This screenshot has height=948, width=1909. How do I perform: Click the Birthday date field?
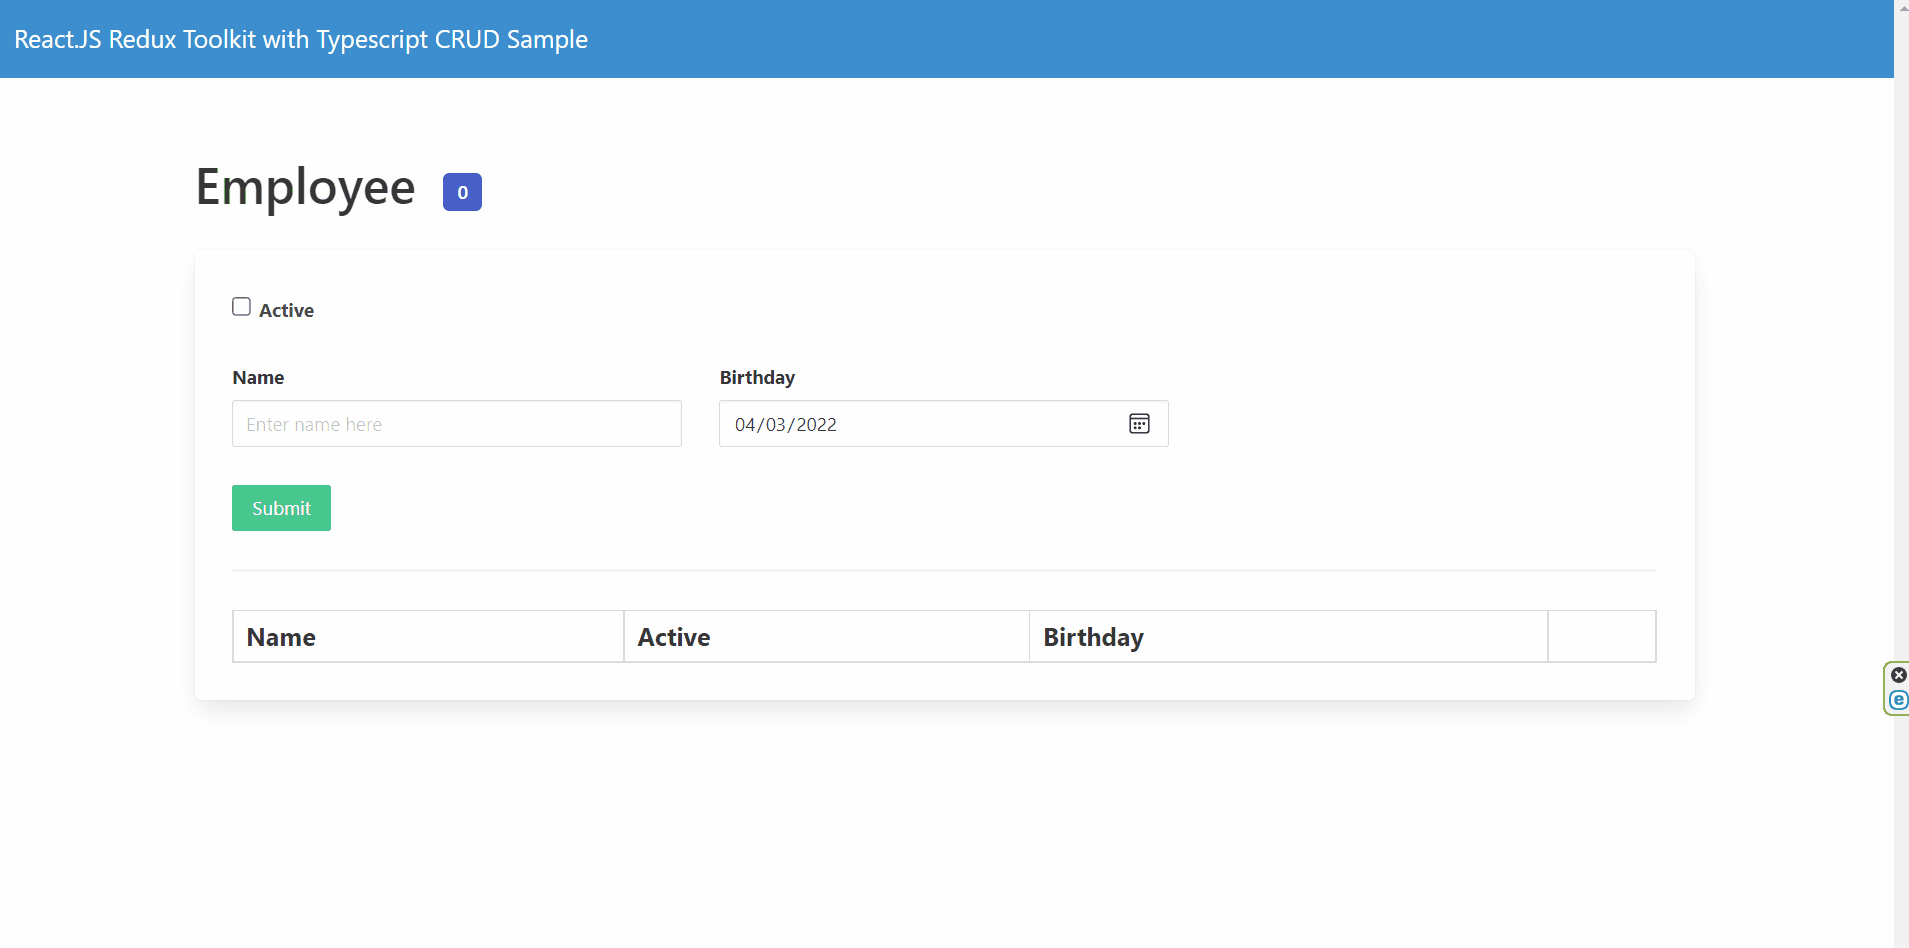(x=943, y=424)
